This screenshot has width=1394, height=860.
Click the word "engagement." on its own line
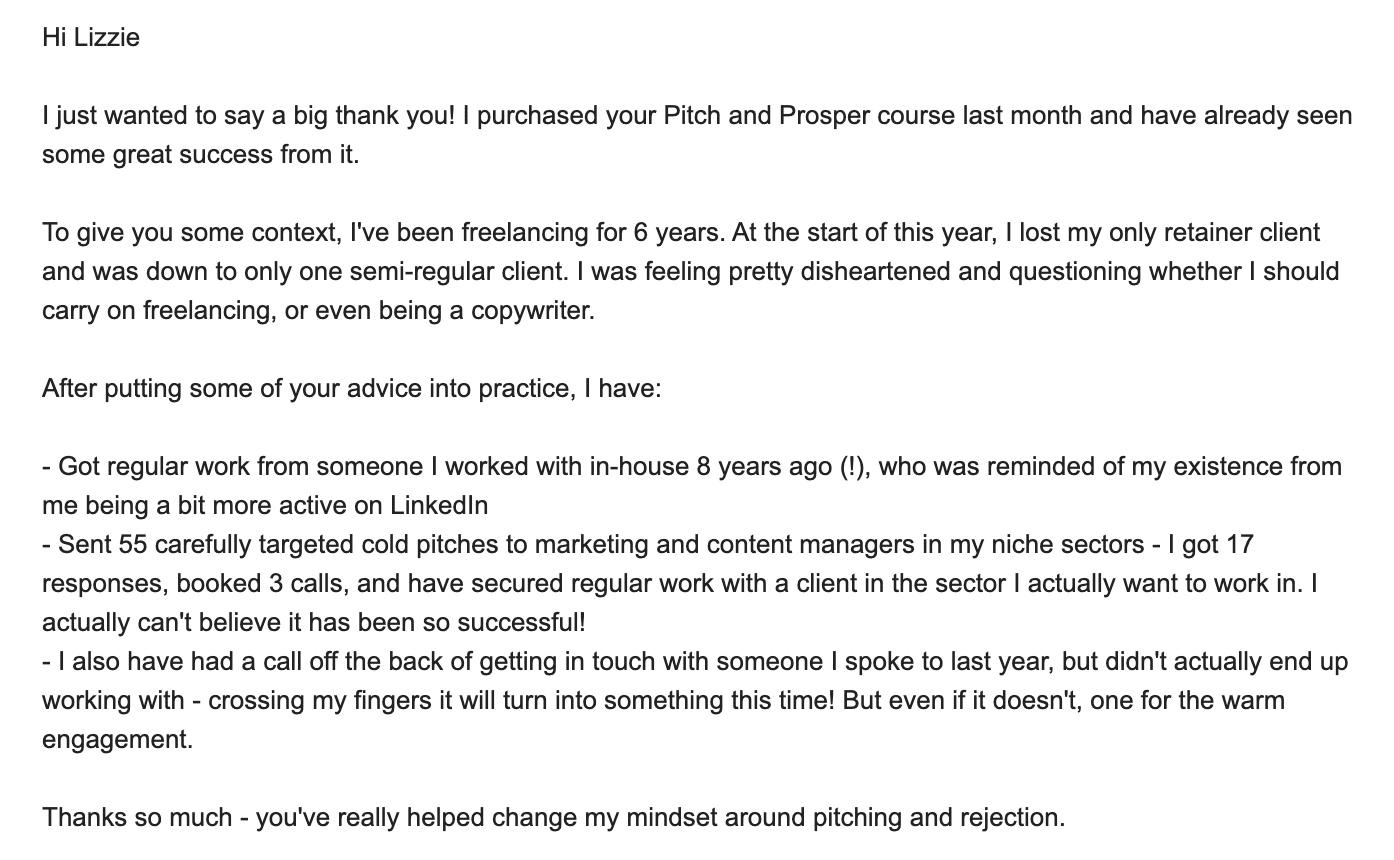(117, 740)
